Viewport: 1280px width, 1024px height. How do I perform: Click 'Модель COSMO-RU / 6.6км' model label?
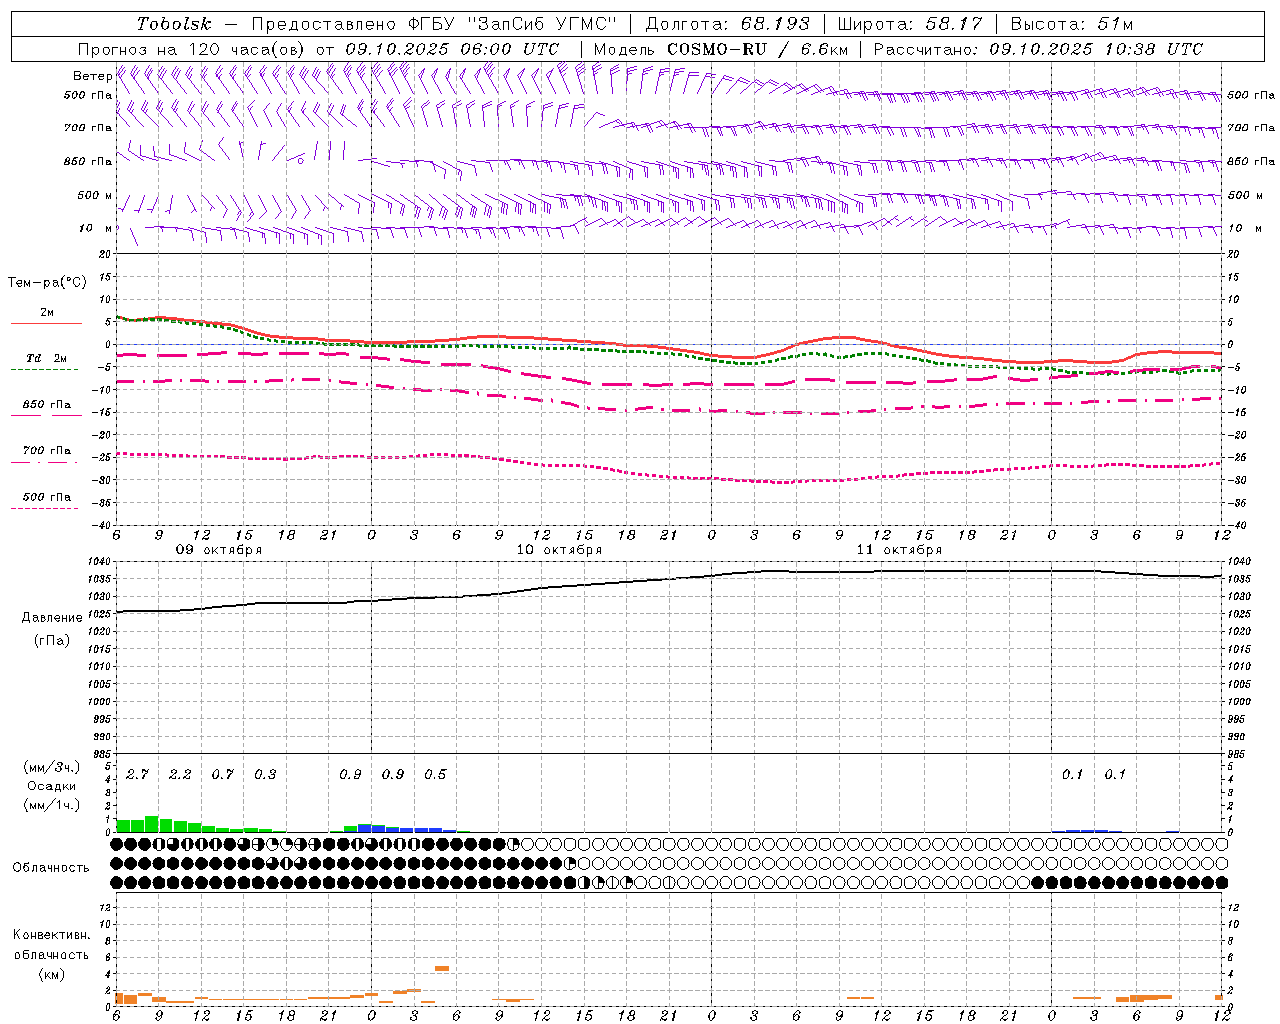721,49
